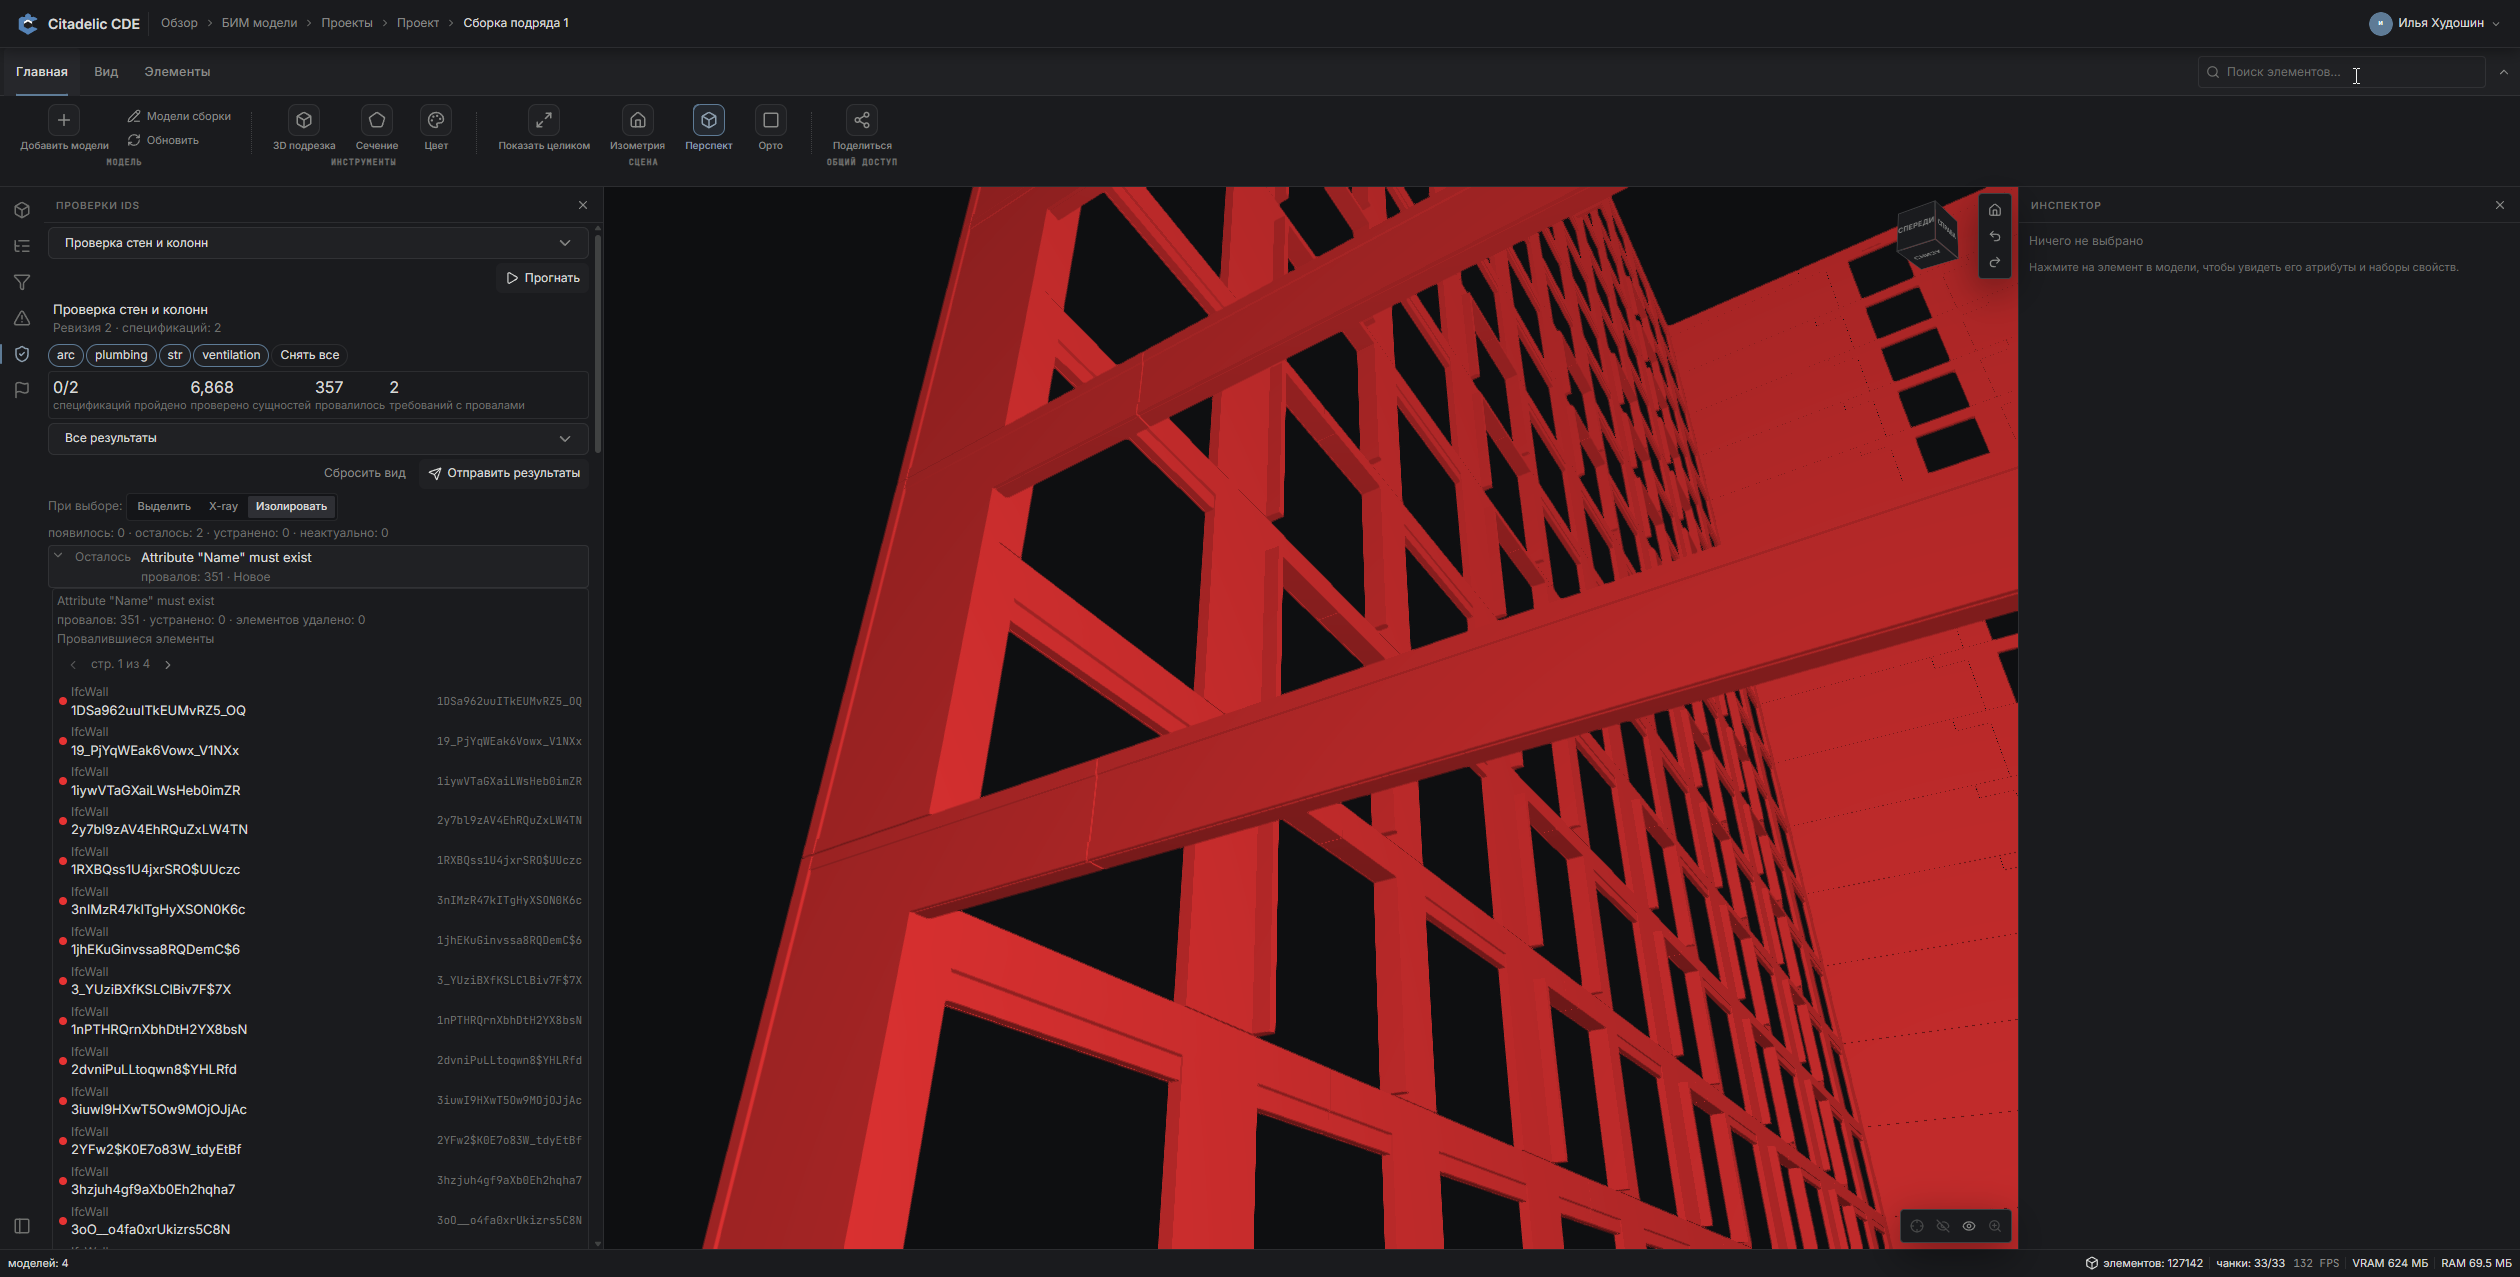Click Отправить результаты button
Screen dimensions: 2520x1277
click(504, 473)
